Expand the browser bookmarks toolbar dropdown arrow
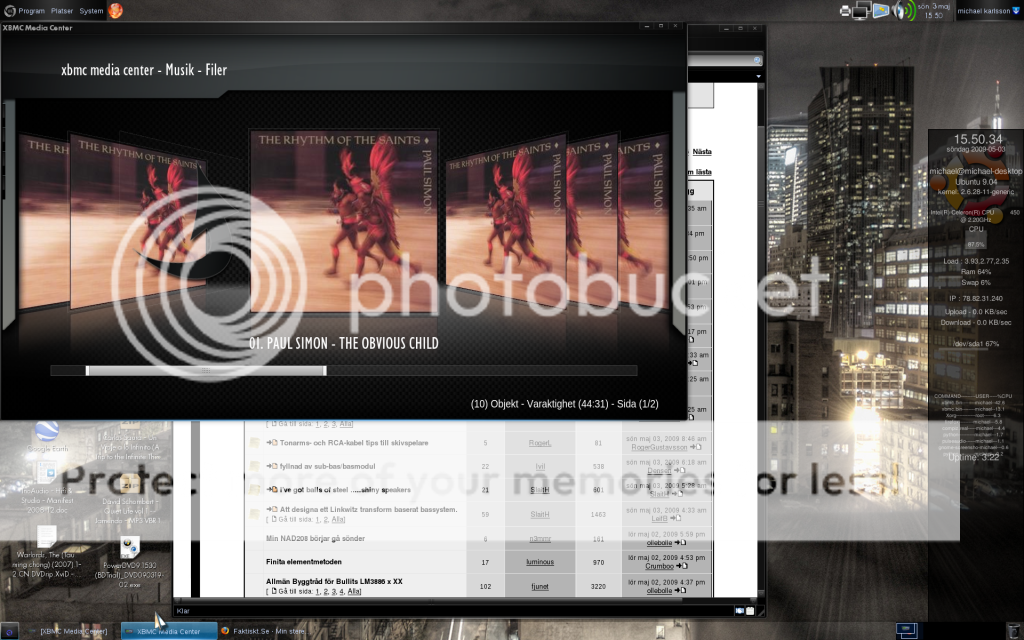 (x=757, y=77)
